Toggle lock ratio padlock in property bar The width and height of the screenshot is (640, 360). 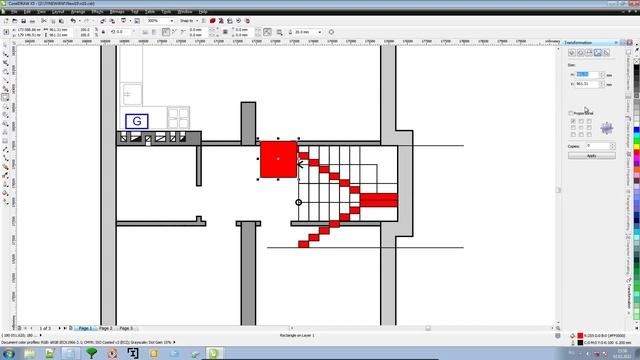coord(103,32)
